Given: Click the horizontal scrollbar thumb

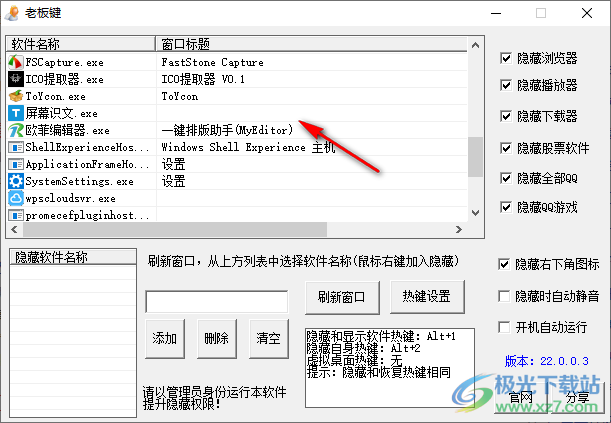Looking at the screenshot, I should pyautogui.click(x=175, y=229).
